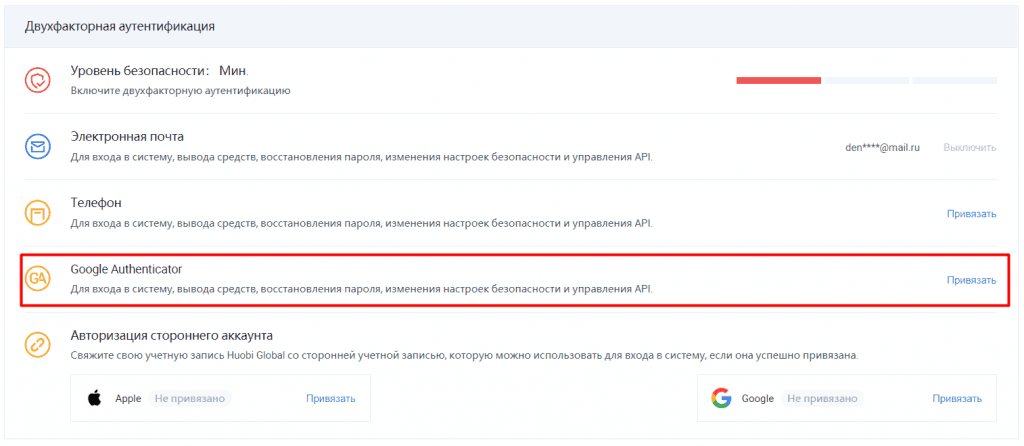Click the Apple Не привязано status badge

(189, 398)
